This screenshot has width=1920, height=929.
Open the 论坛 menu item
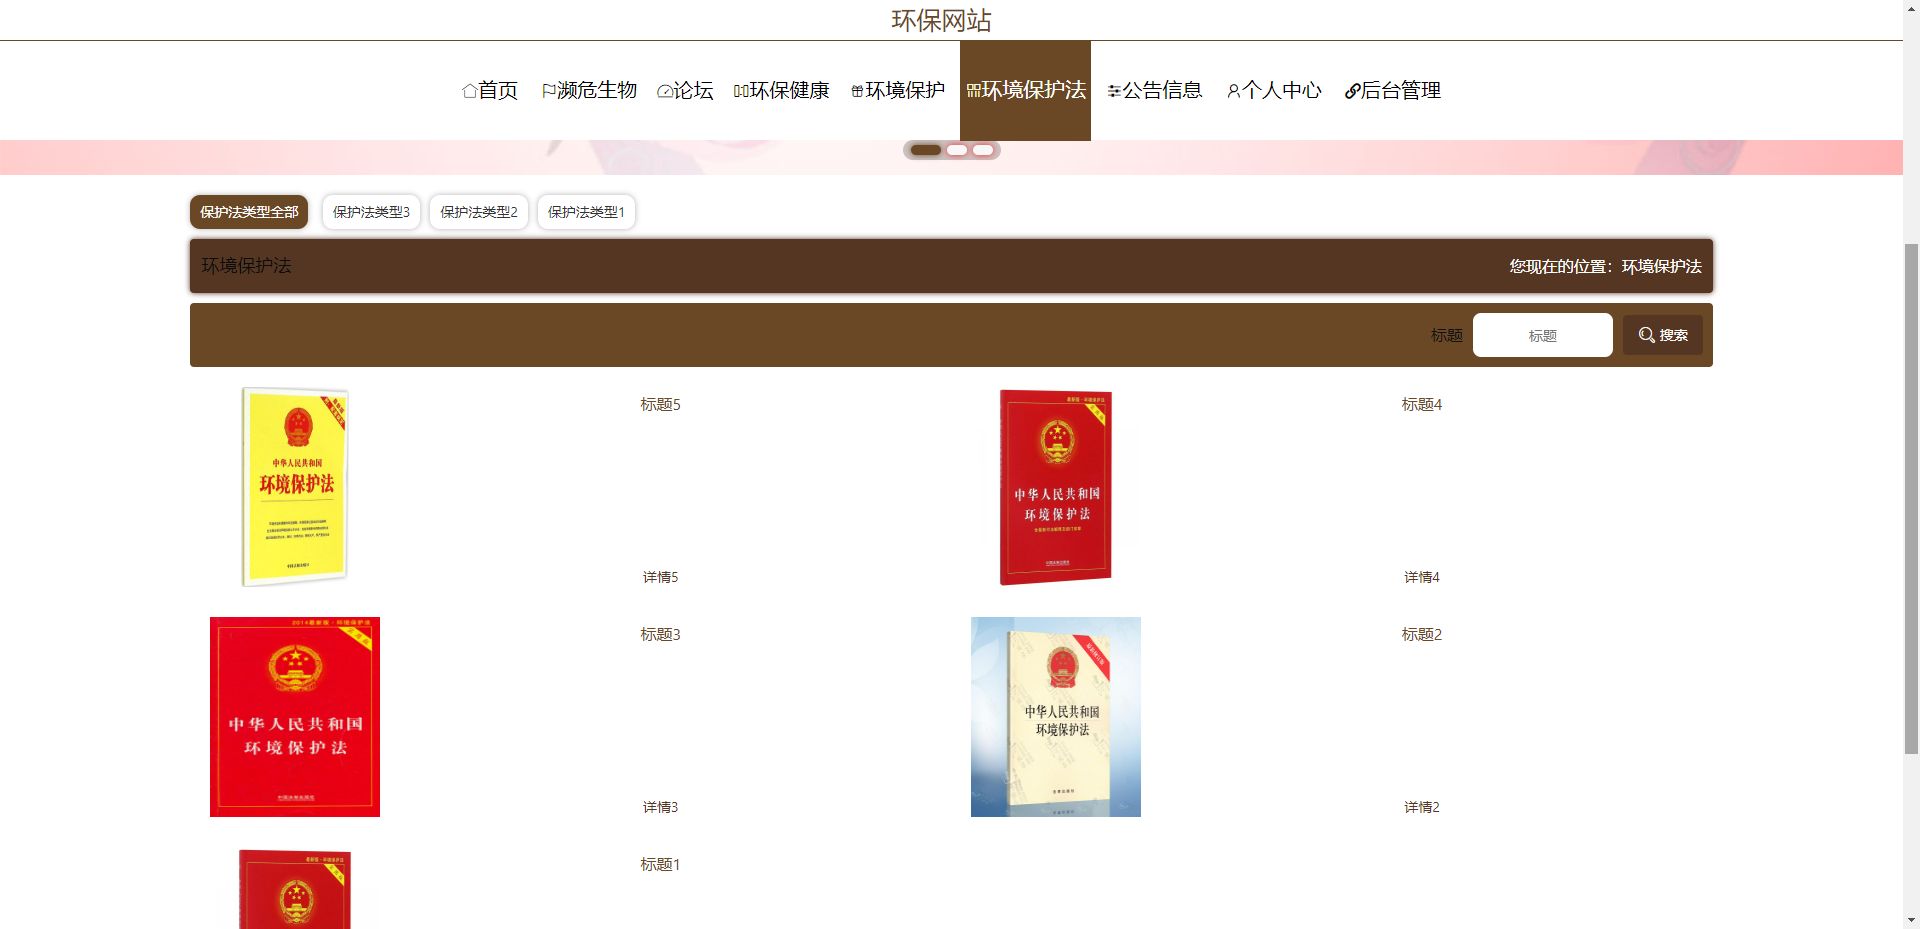(x=686, y=90)
